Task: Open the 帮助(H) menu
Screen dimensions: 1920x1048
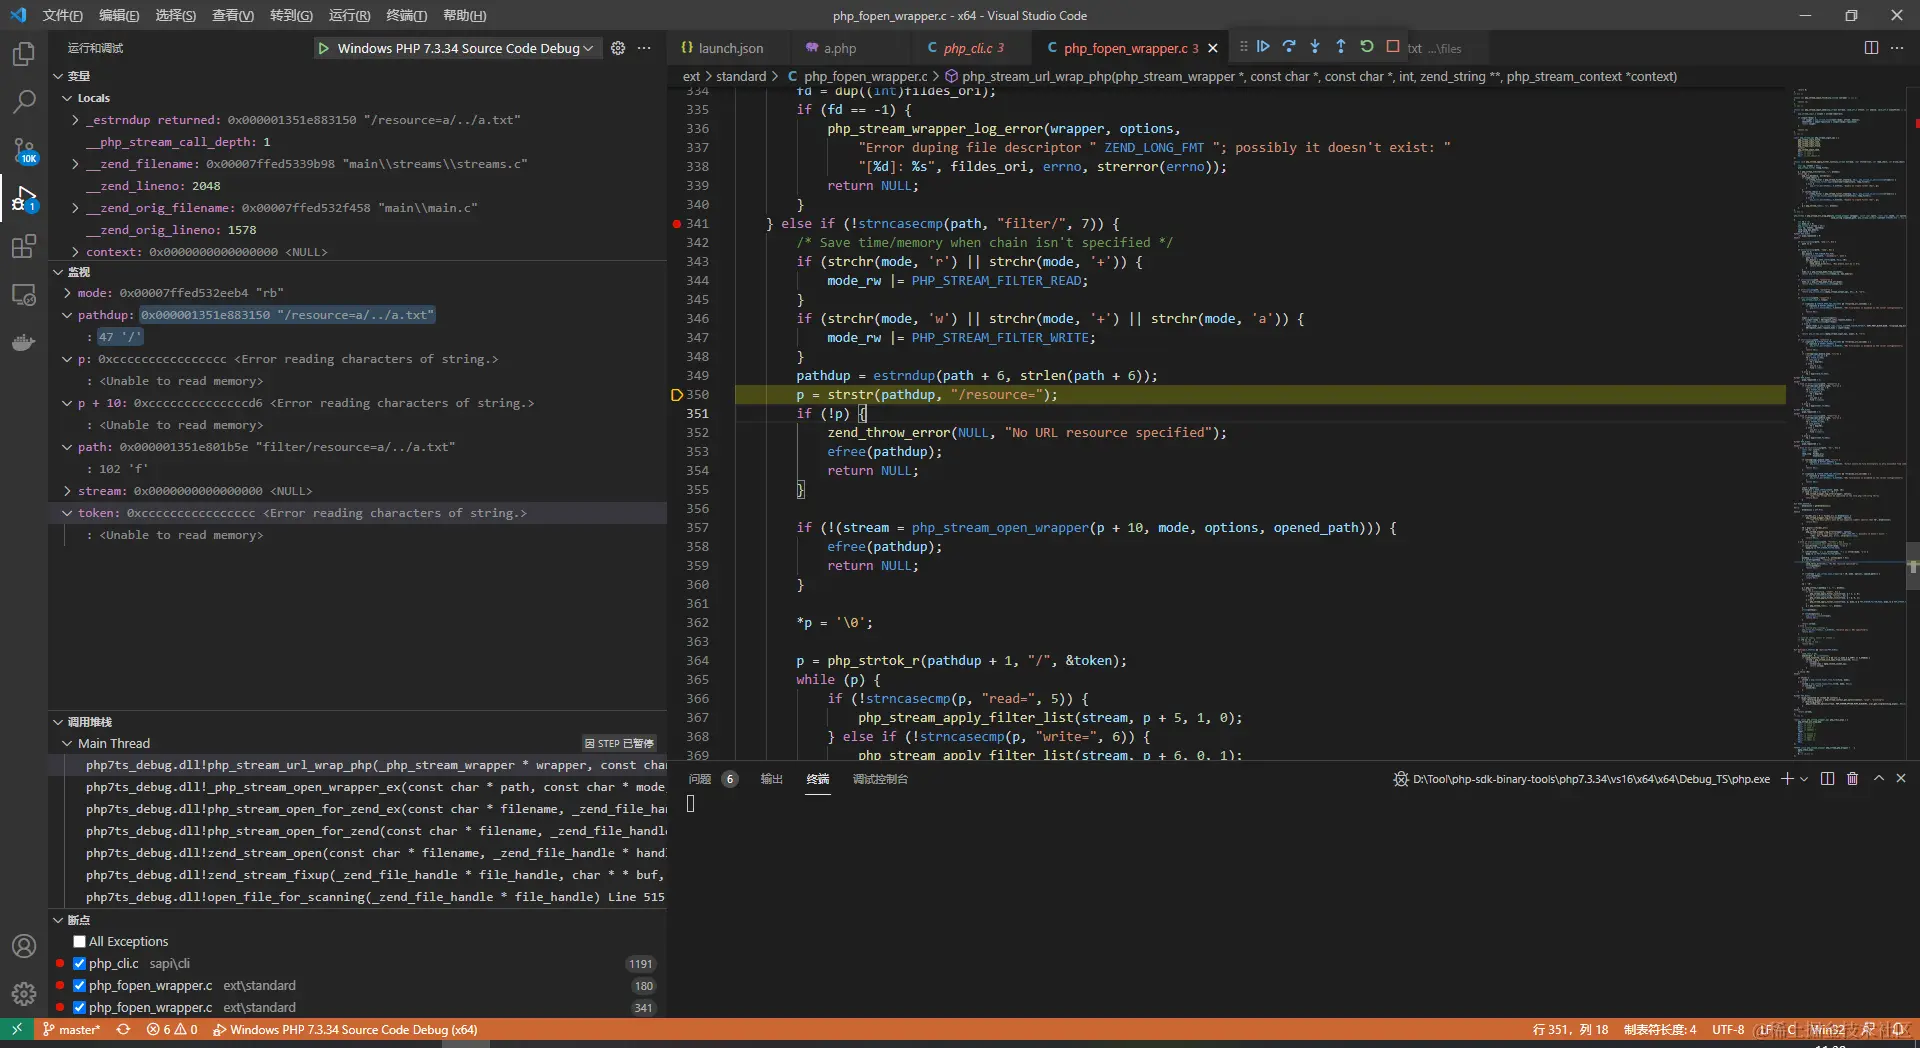Action: click(x=464, y=15)
